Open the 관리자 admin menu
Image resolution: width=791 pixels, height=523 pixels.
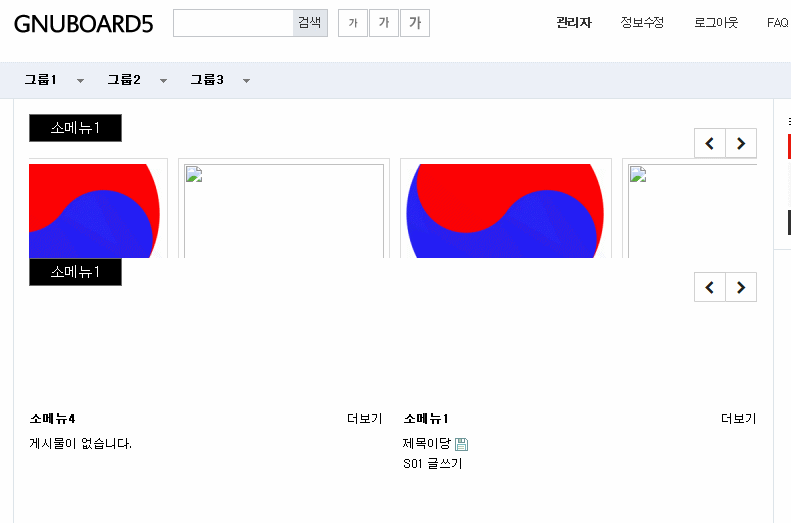tap(574, 23)
